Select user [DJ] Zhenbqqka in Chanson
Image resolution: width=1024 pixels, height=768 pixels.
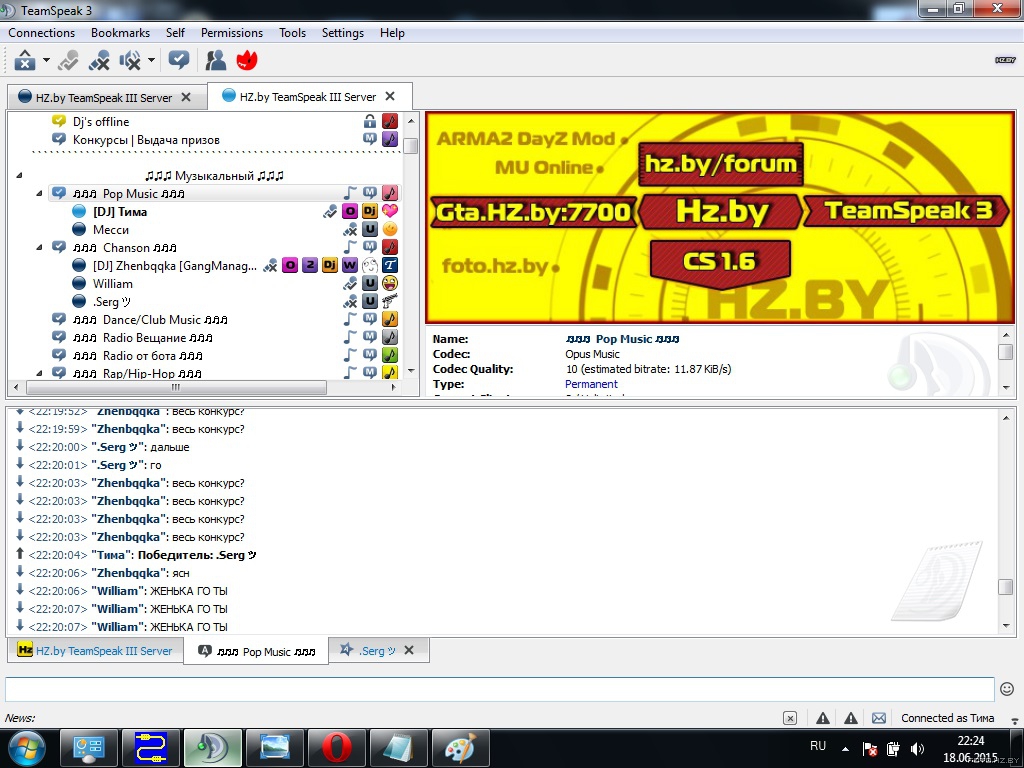click(x=174, y=266)
